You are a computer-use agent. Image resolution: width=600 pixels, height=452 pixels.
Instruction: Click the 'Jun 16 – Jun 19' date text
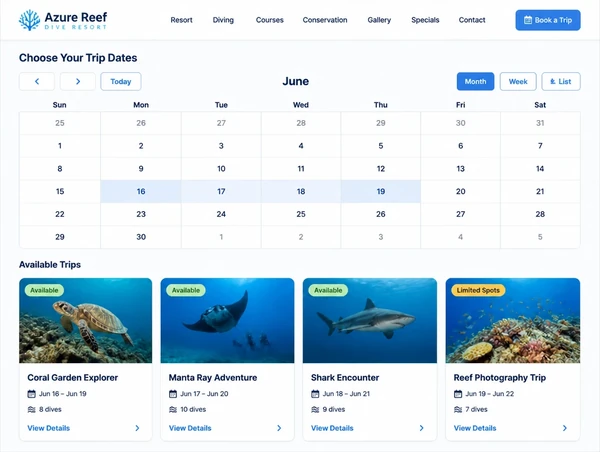point(63,394)
